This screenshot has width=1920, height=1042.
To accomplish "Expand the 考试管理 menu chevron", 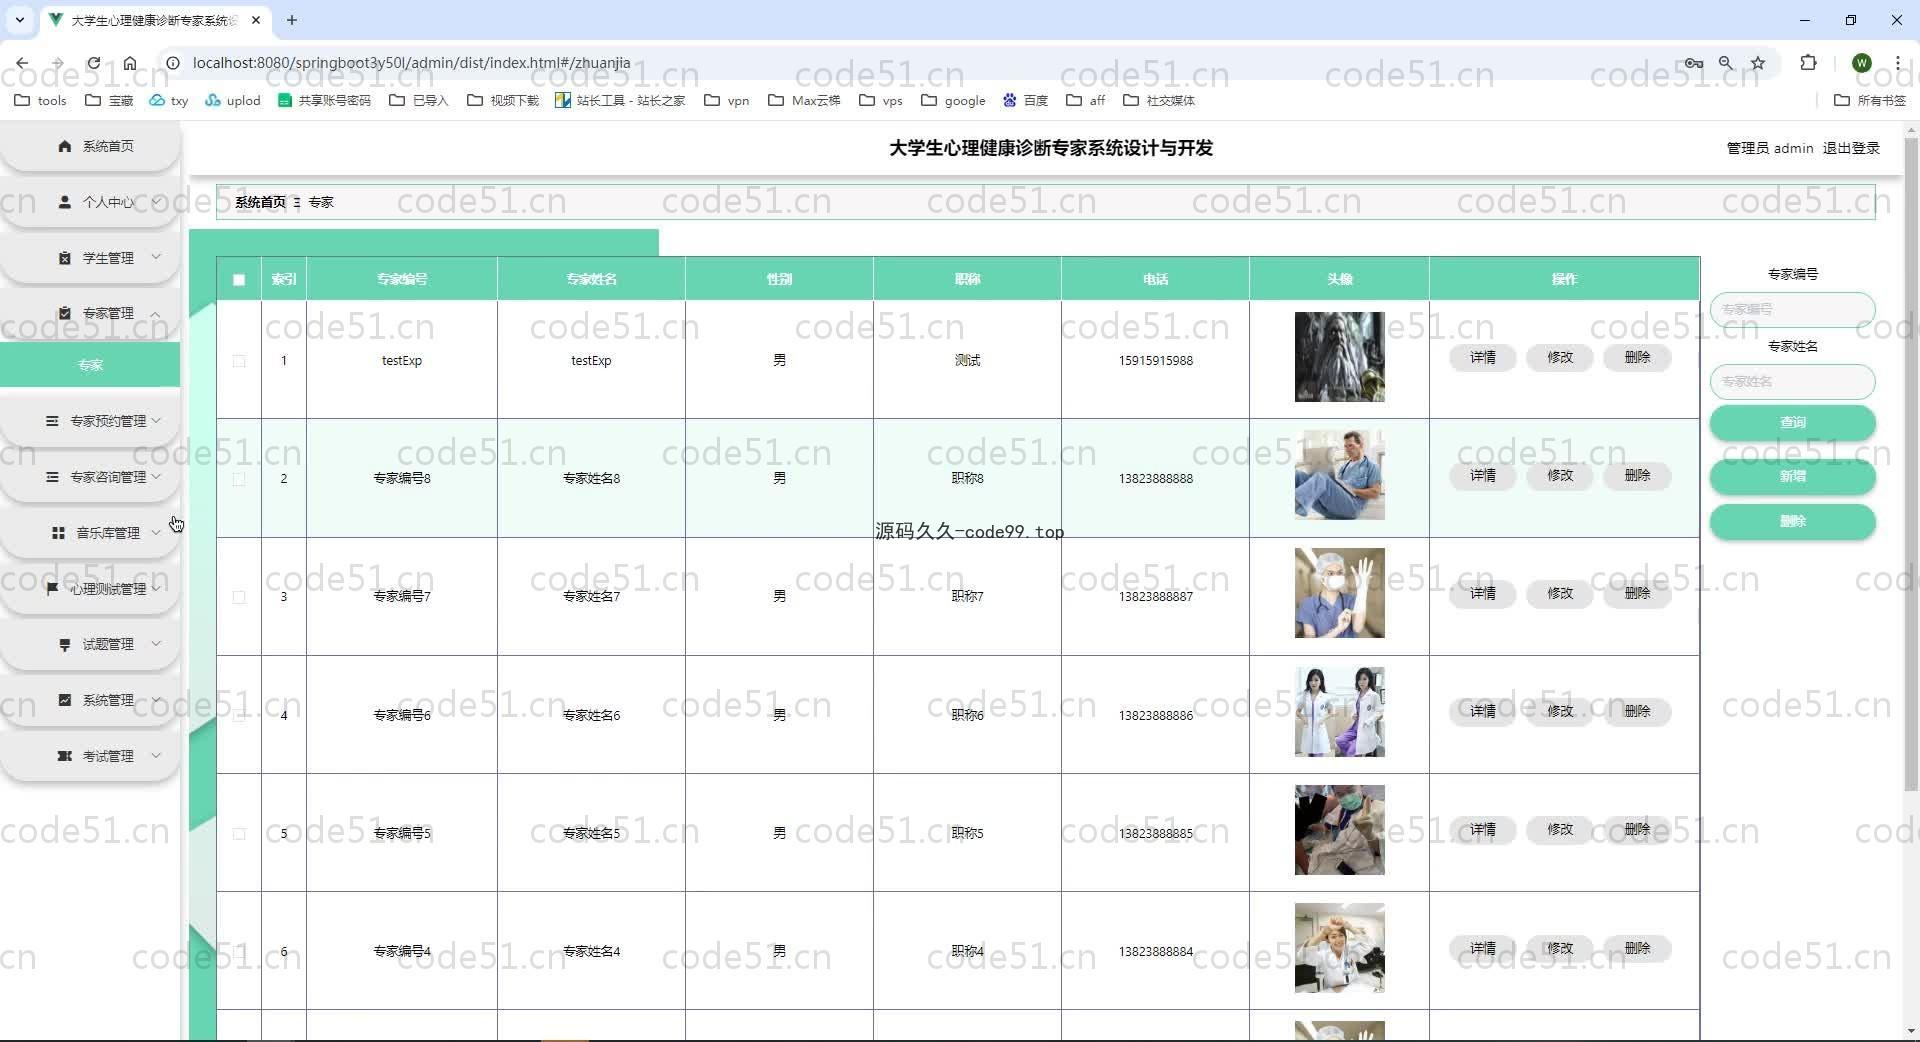I will pyautogui.click(x=156, y=756).
